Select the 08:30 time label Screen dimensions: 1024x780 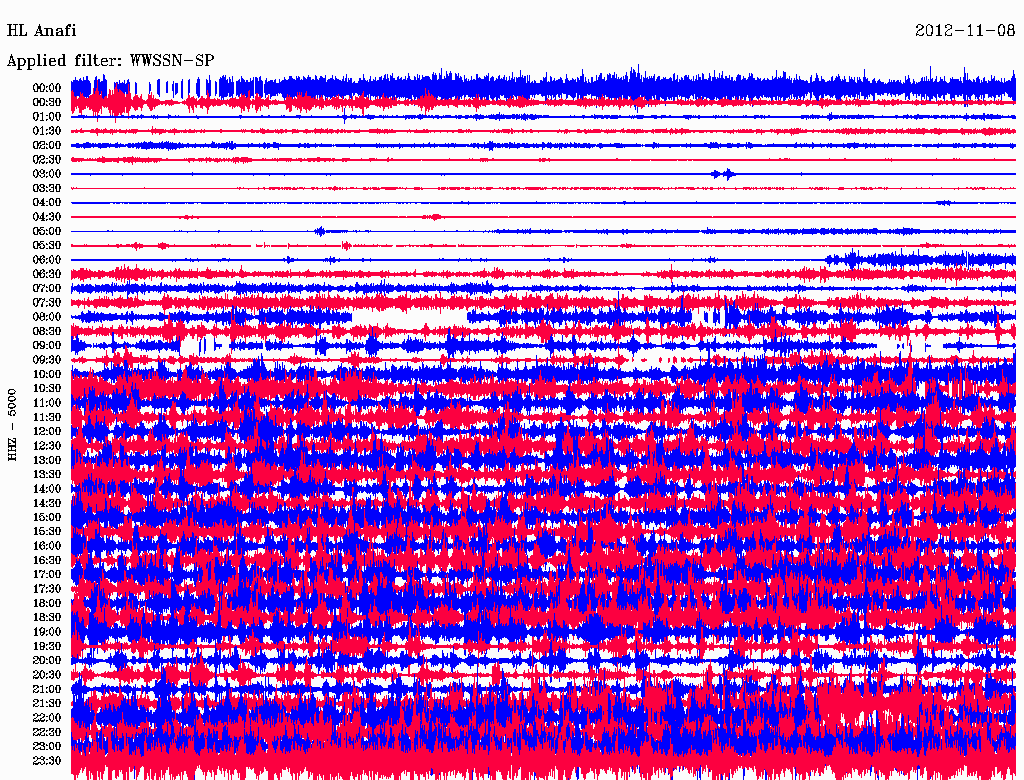[46, 332]
